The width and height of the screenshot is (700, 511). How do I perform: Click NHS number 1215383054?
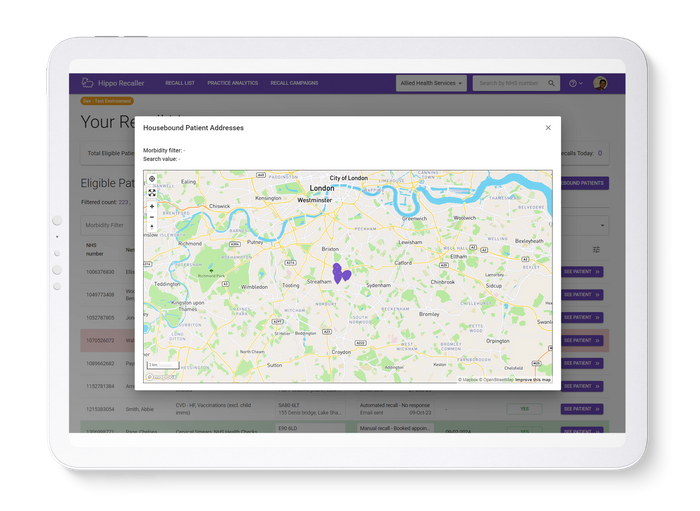tap(100, 409)
